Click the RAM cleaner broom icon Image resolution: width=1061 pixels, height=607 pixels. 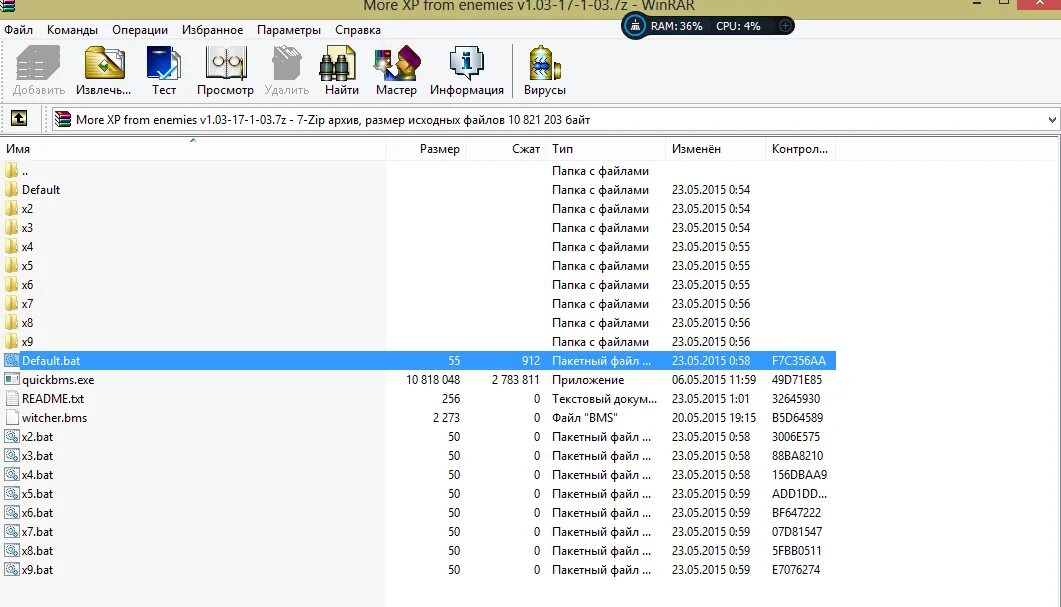click(x=635, y=26)
